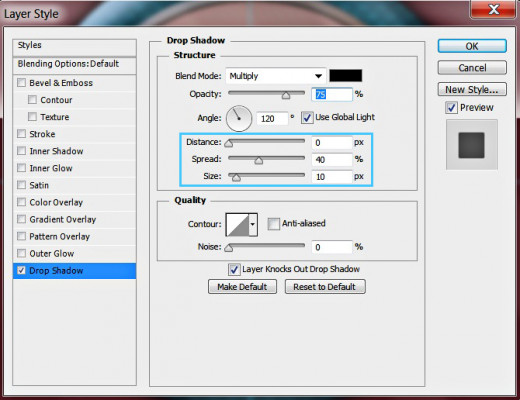Click the Make Default button

coord(242,287)
